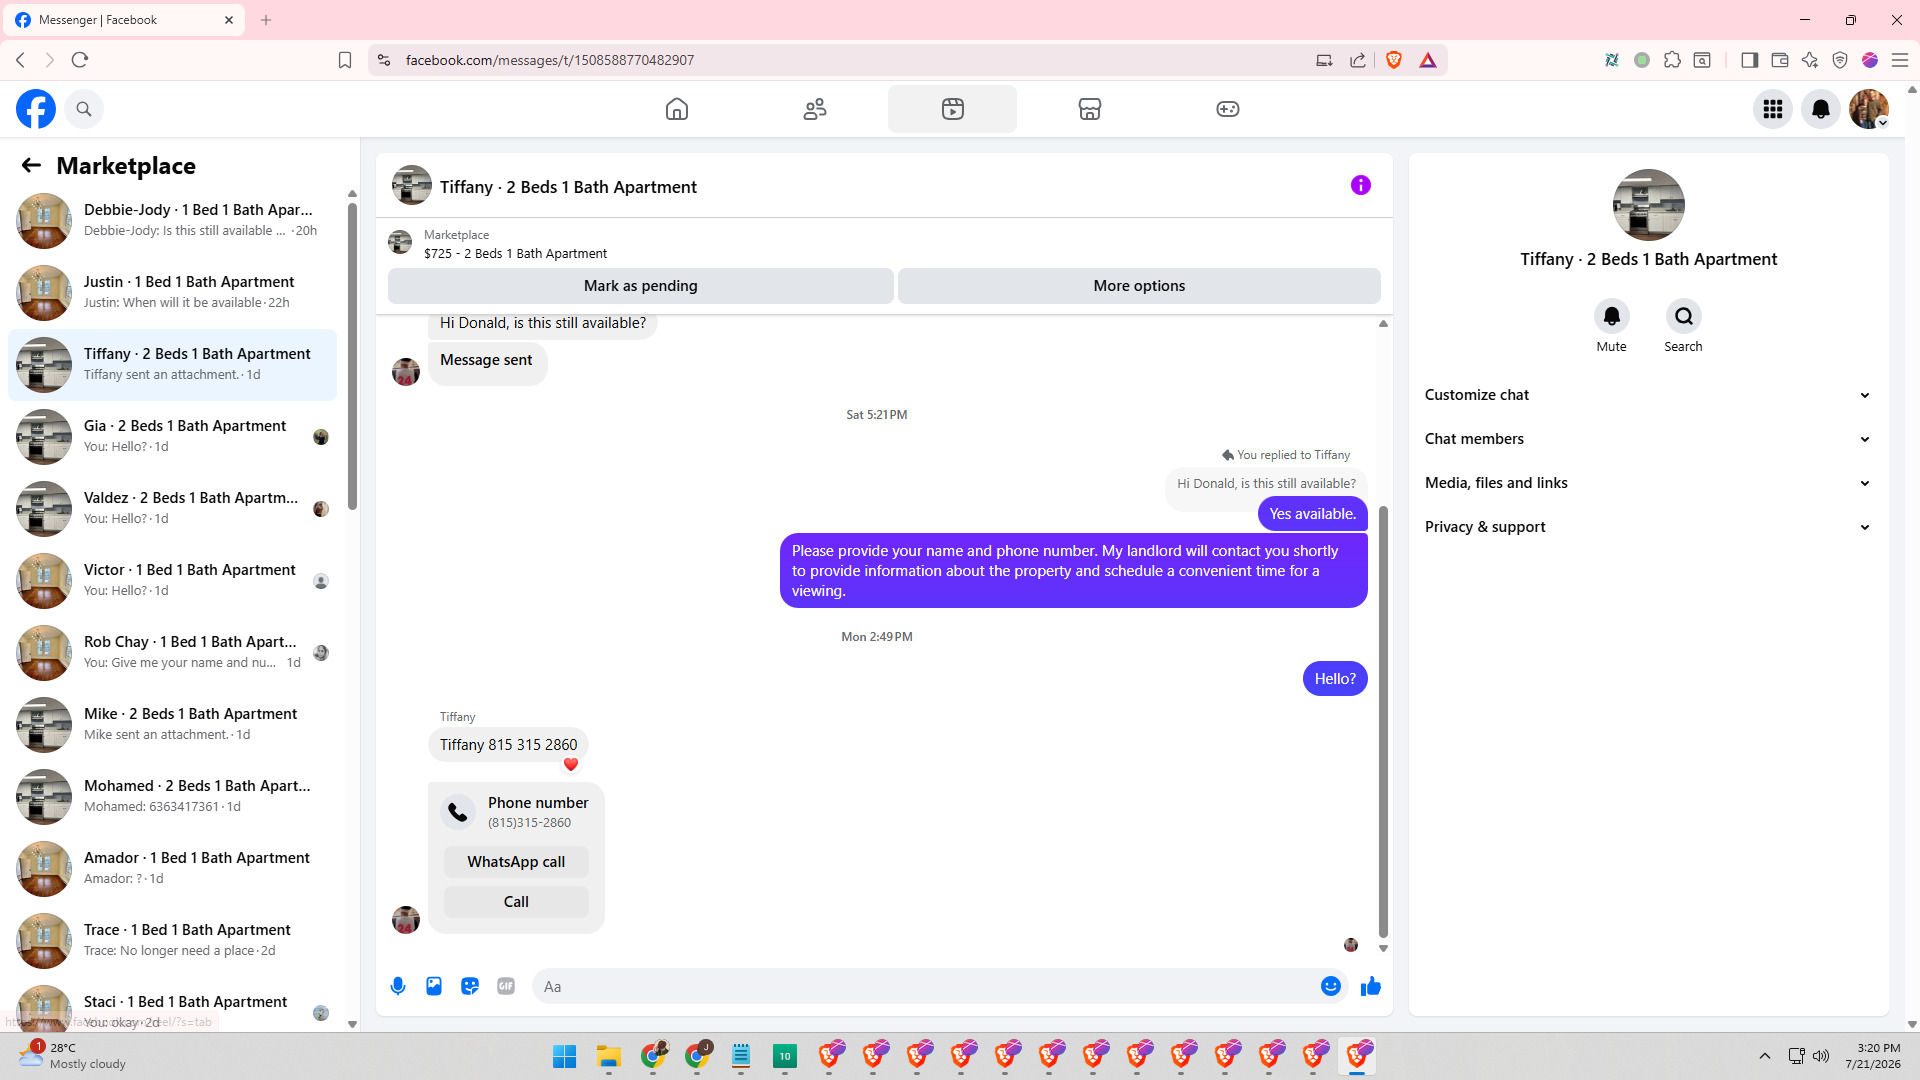Image resolution: width=1920 pixels, height=1080 pixels.
Task: Switch to the Video tab
Action: 952,109
